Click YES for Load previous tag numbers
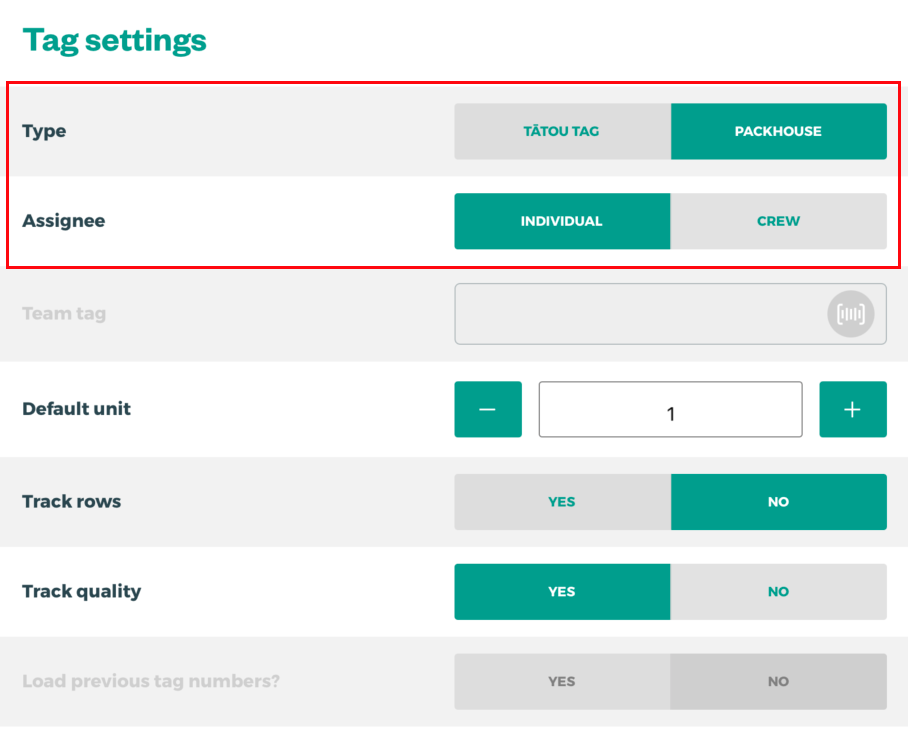Screen dimensions: 908x754 [562, 681]
